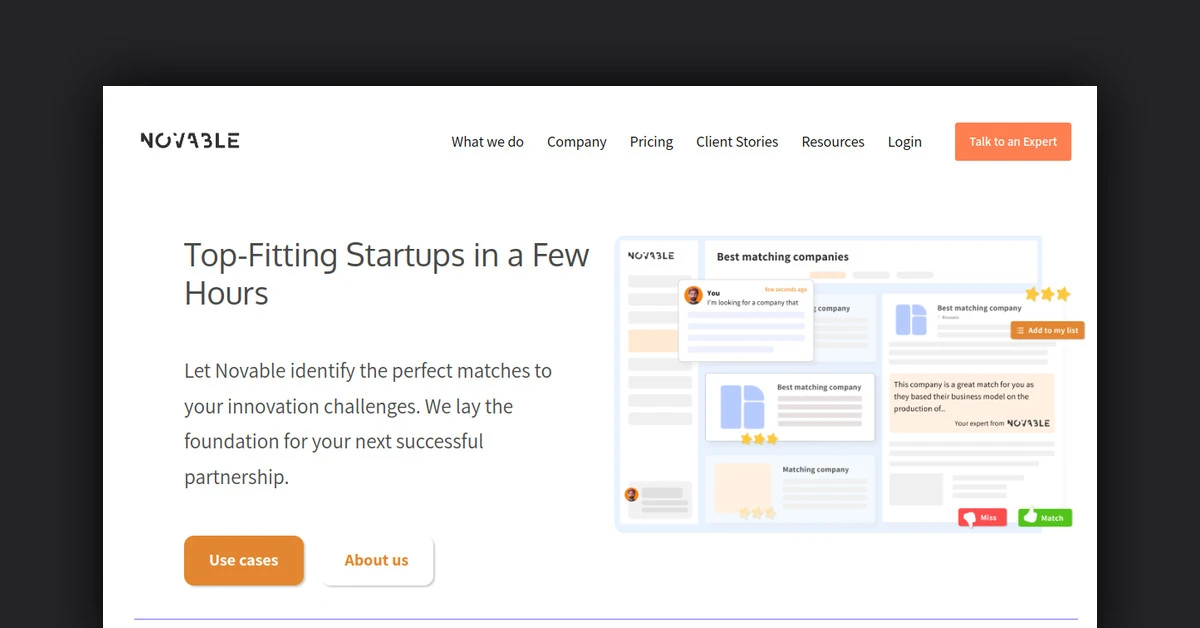Click the blue company logo in the highlighted card

[x=742, y=406]
